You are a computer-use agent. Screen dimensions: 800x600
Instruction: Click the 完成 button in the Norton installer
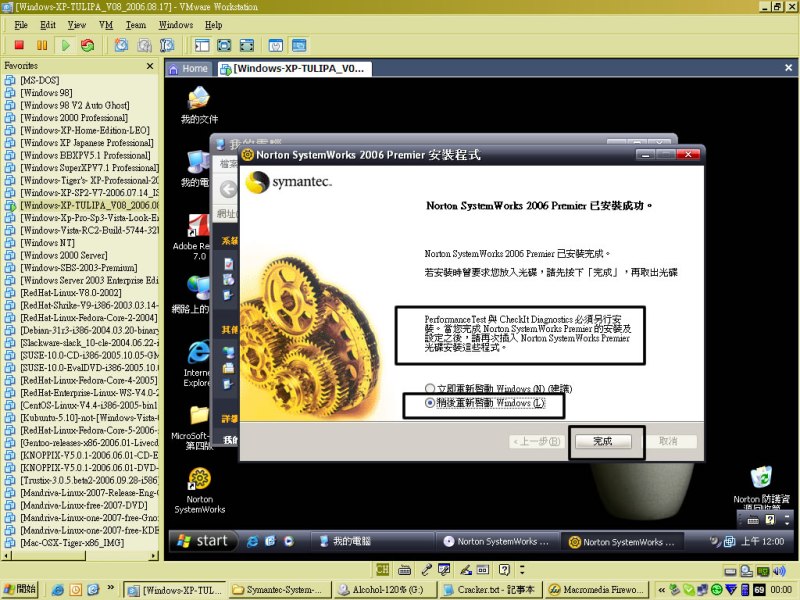tap(603, 441)
